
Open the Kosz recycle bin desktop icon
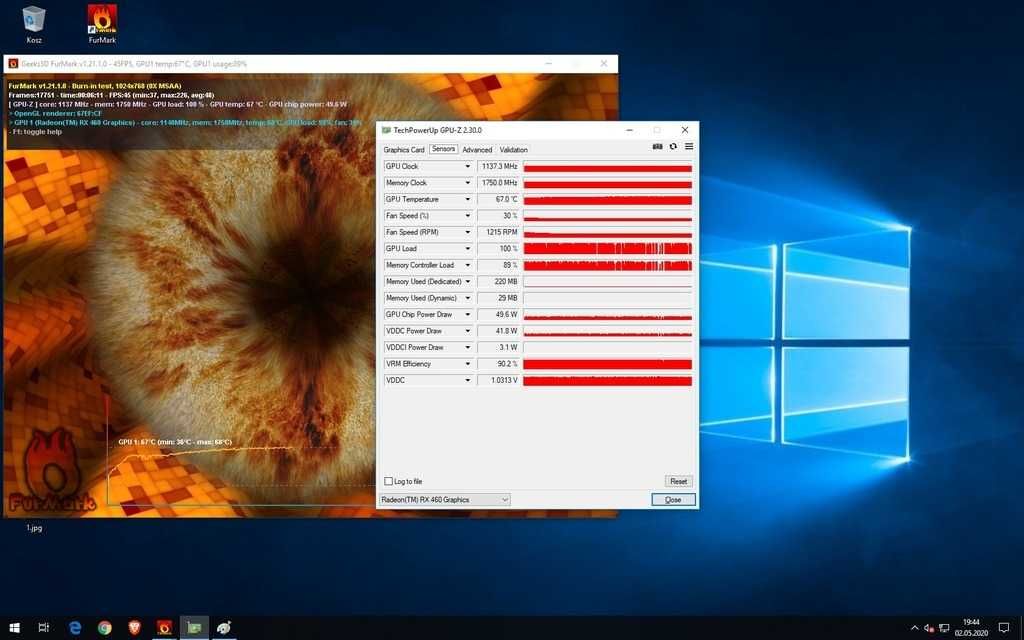click(34, 24)
